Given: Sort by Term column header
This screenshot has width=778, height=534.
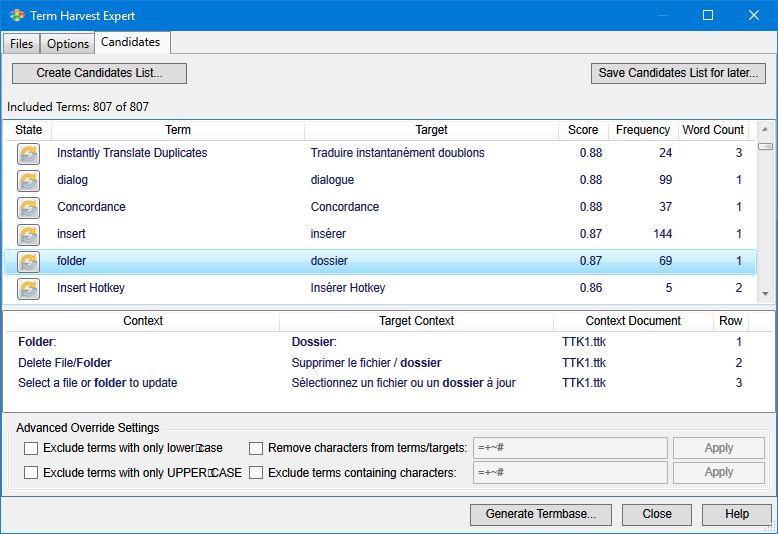Looking at the screenshot, I should click(x=178, y=130).
